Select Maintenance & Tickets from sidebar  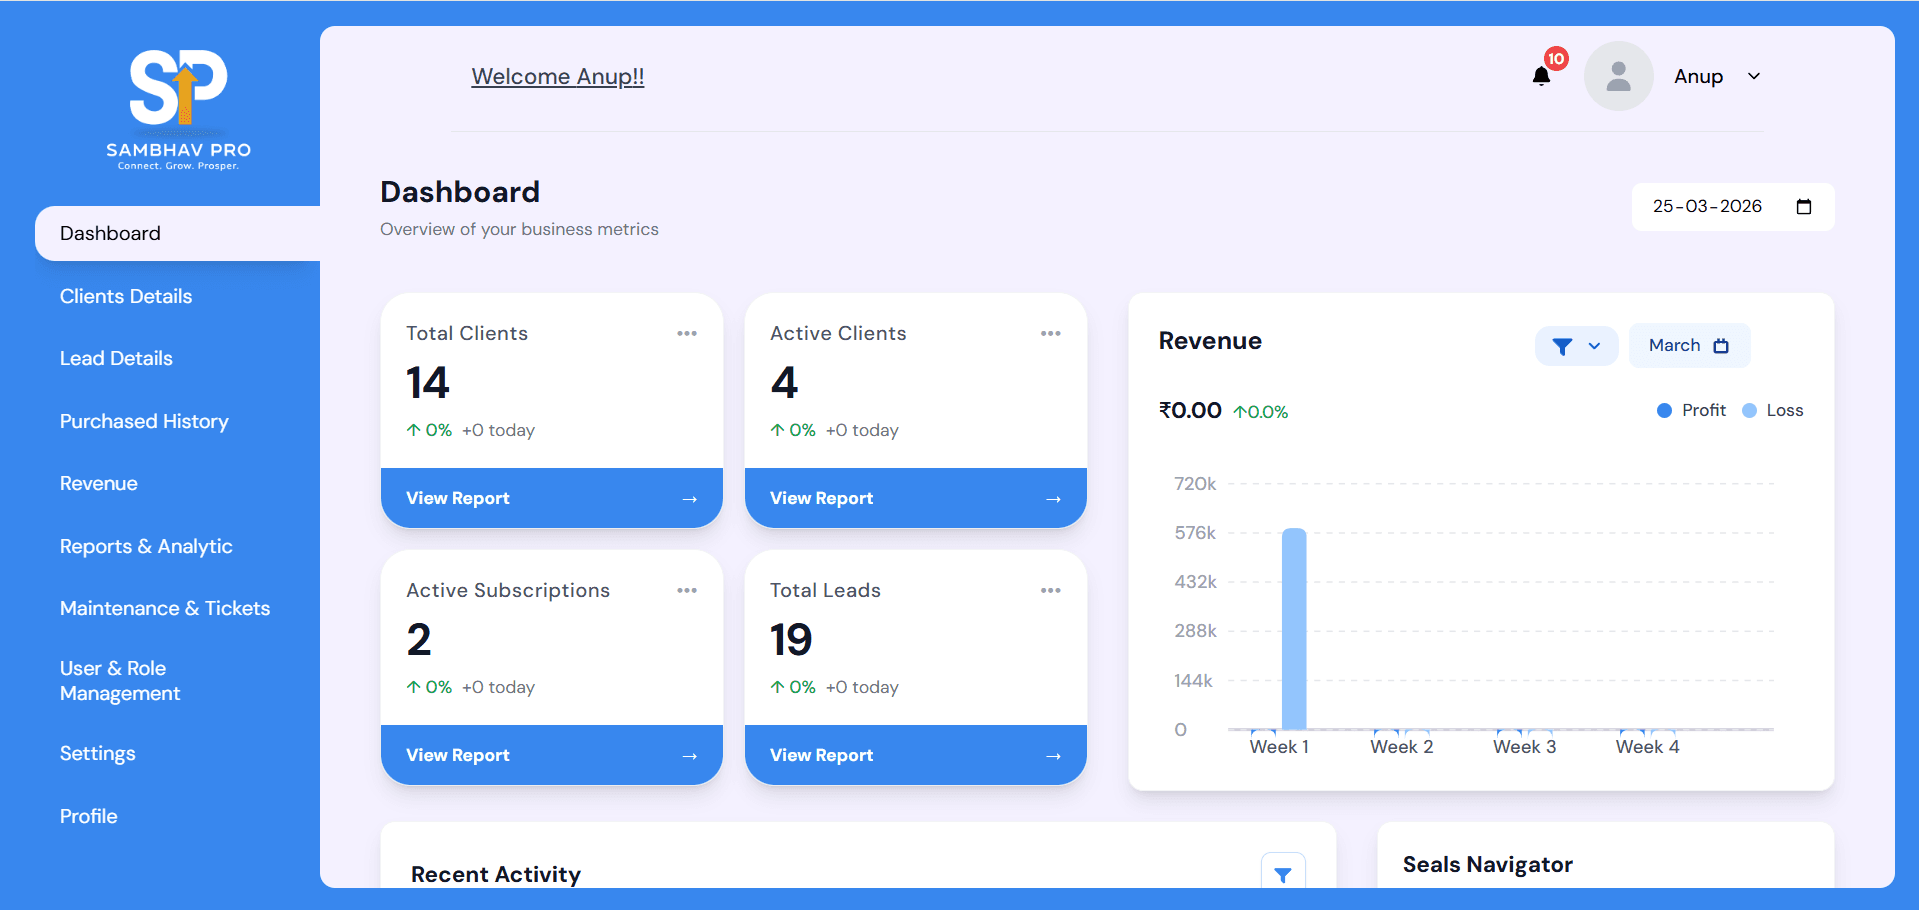click(x=164, y=608)
